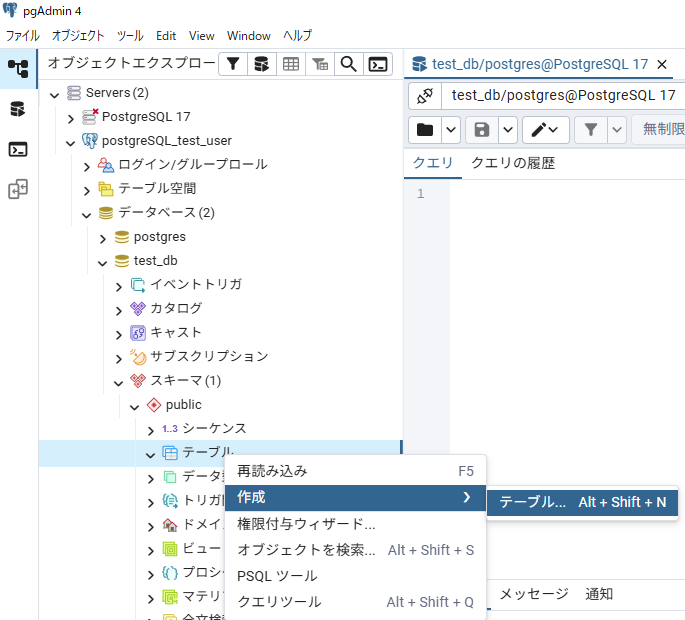Choose クエリツール from context menu

[355, 602]
